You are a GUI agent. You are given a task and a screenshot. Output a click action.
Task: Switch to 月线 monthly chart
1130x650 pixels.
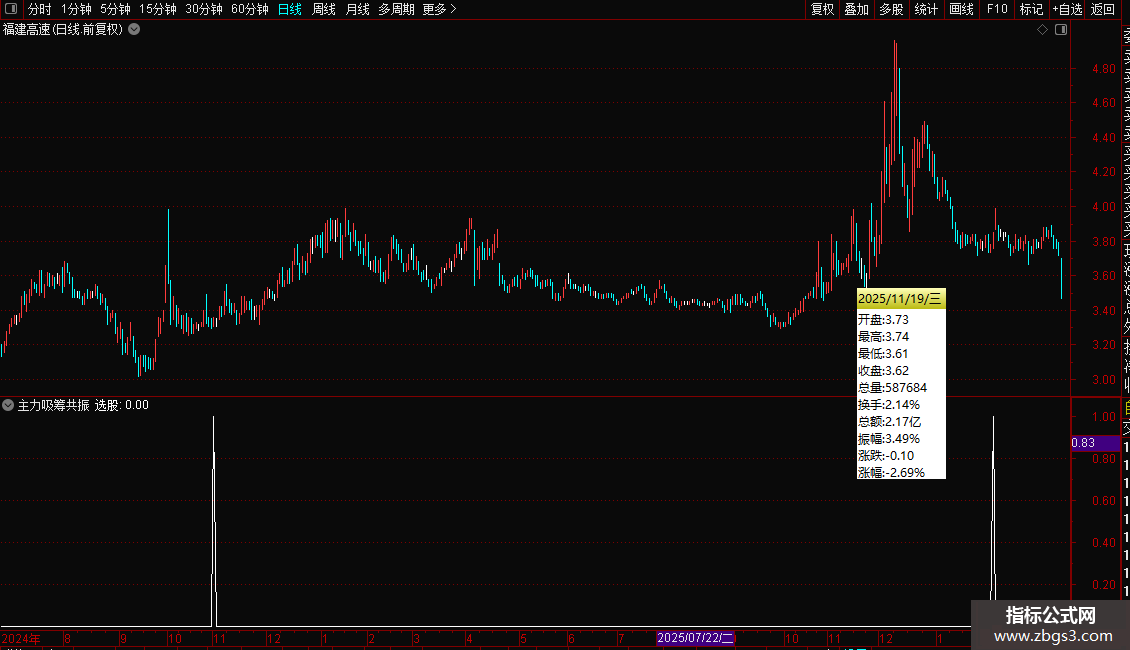(x=357, y=9)
